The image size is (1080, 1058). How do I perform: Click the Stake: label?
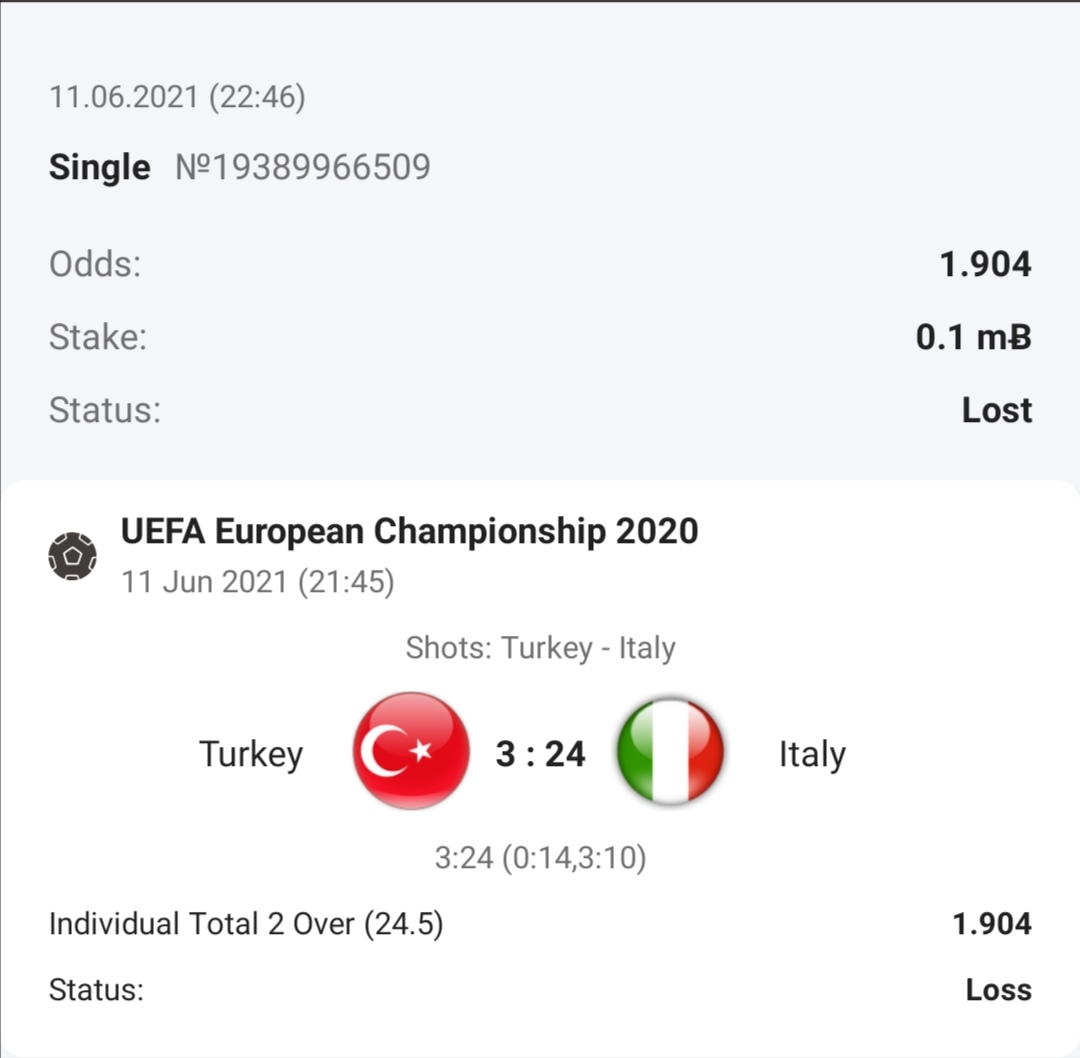point(98,337)
